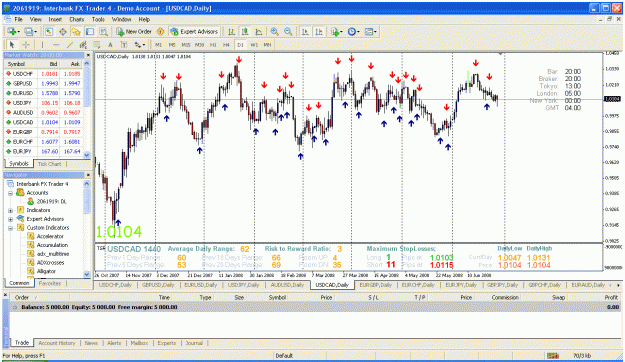Select the Vertical Line drawing tool

42,45
